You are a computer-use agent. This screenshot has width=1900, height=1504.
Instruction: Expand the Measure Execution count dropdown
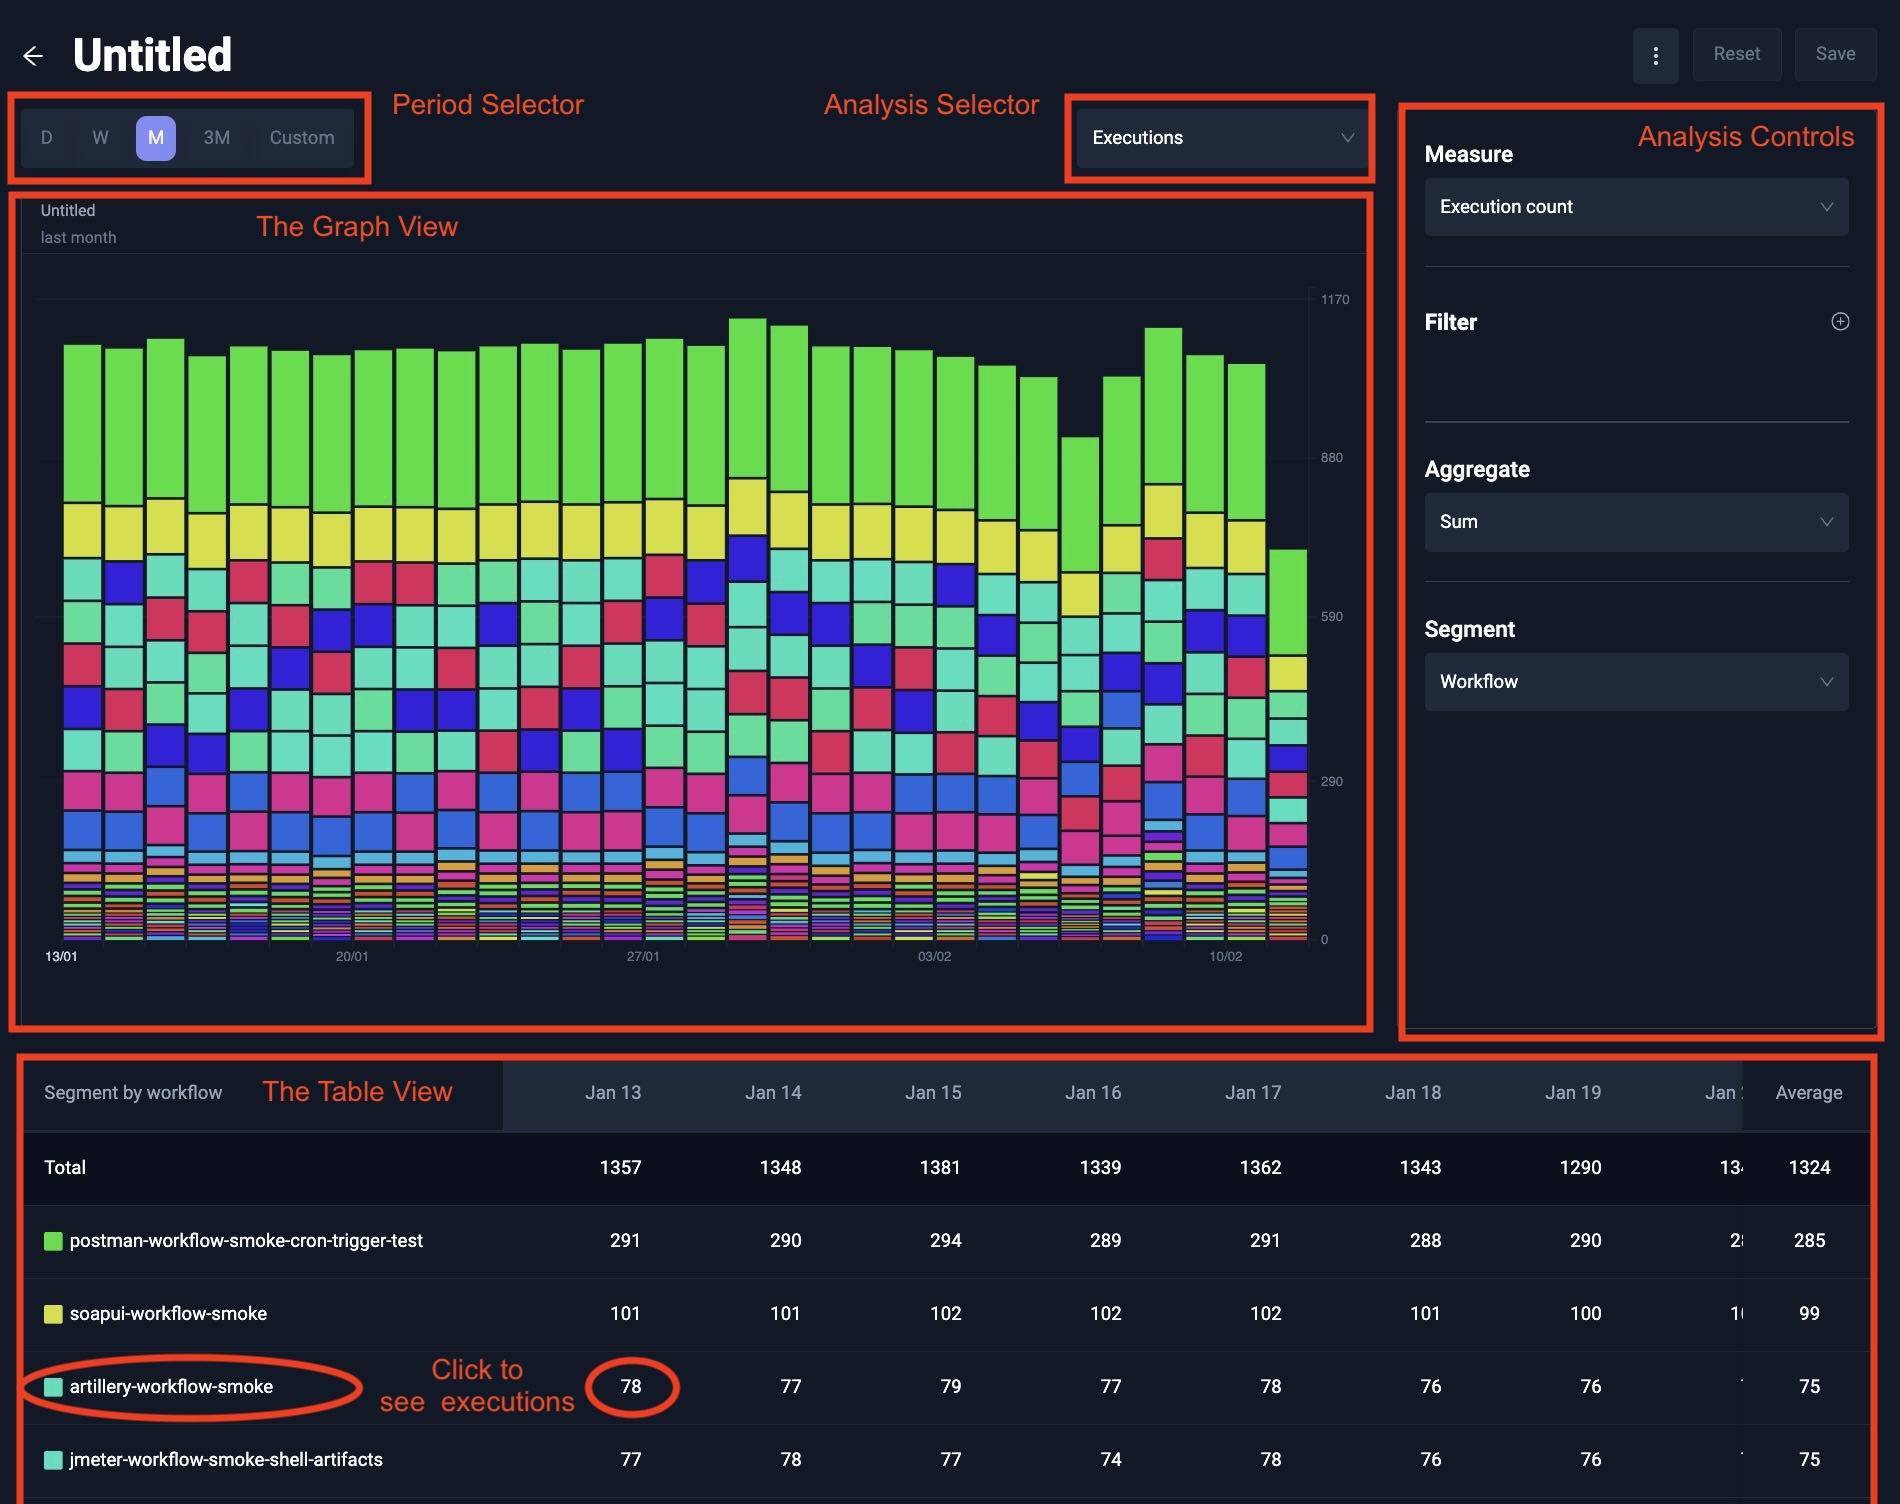tap(1635, 207)
